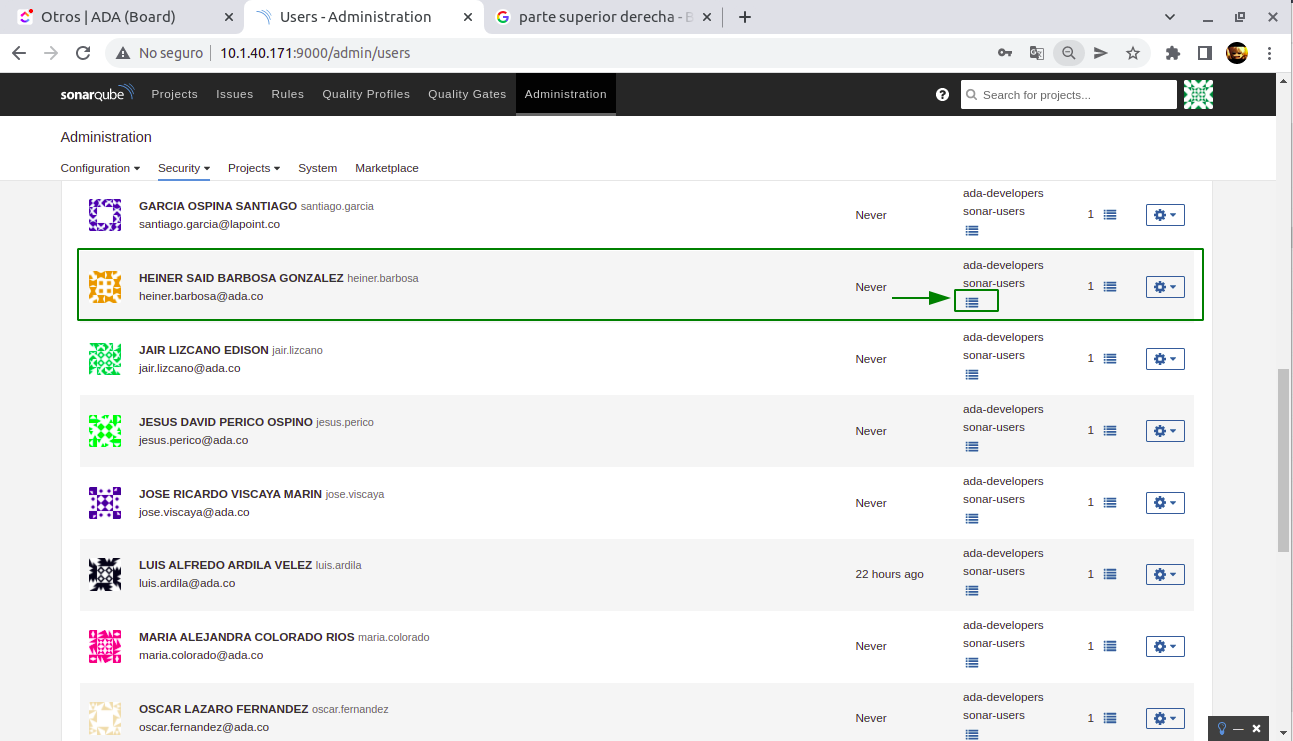Screen dimensions: 1293x741
Task: Open tokens list icon for Garcia Ospina Santiago
Action: click(x=1110, y=215)
